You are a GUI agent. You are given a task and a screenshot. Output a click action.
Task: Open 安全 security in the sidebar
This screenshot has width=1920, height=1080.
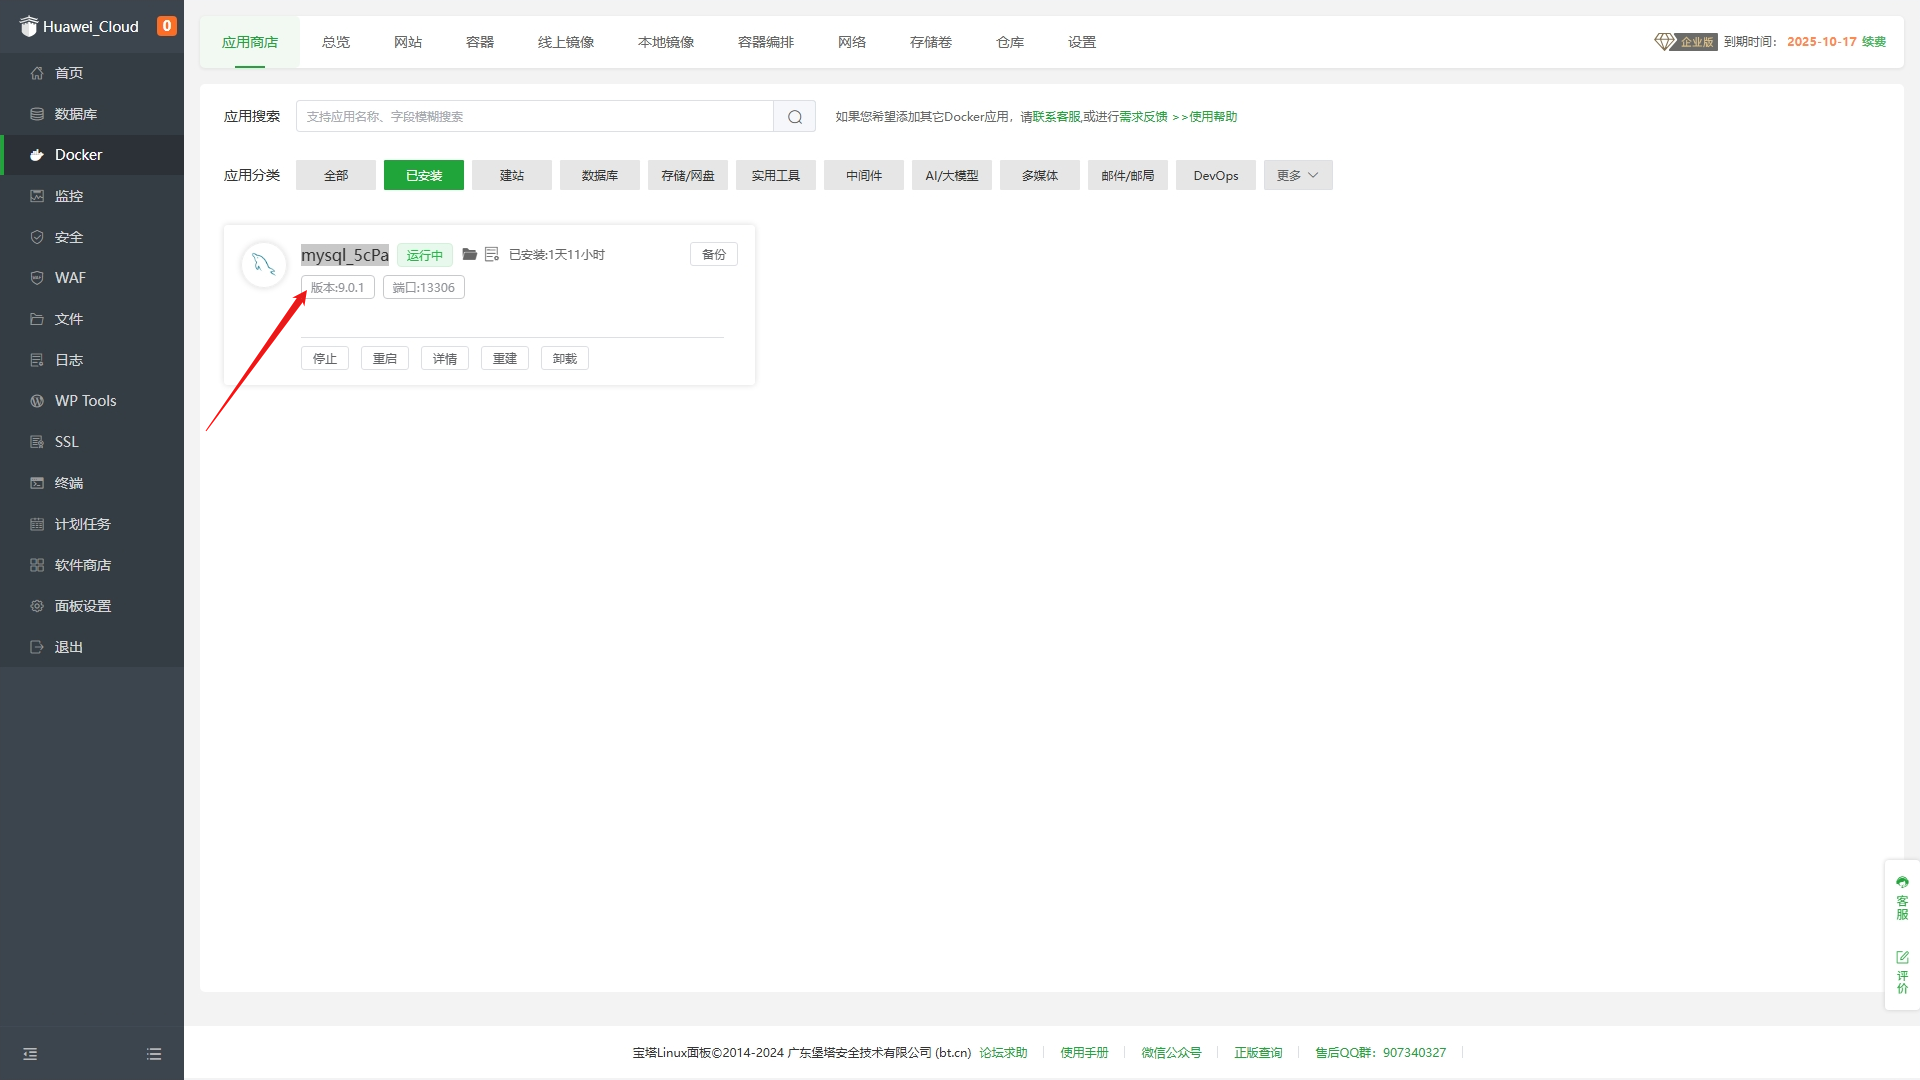coord(92,237)
